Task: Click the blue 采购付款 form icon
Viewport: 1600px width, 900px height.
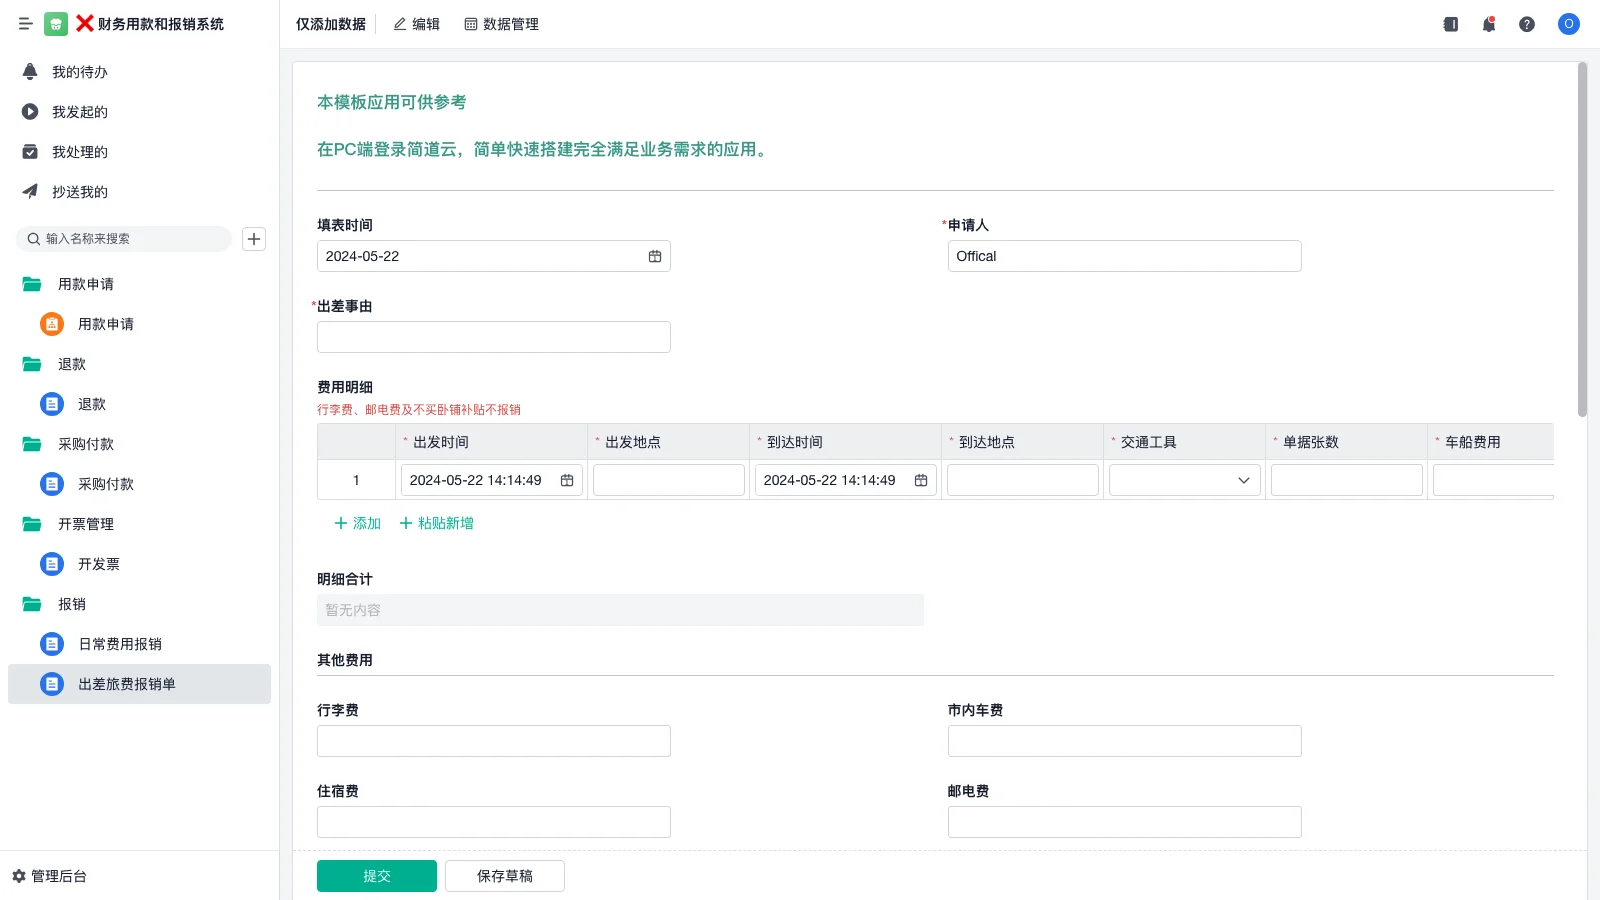Action: tap(52, 484)
